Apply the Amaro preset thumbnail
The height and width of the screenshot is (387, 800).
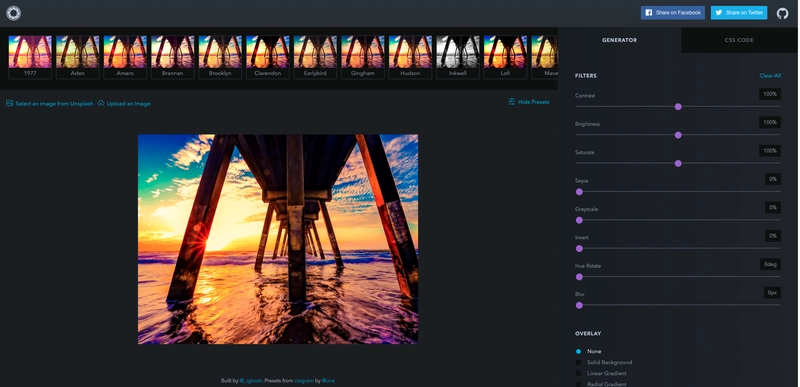125,57
